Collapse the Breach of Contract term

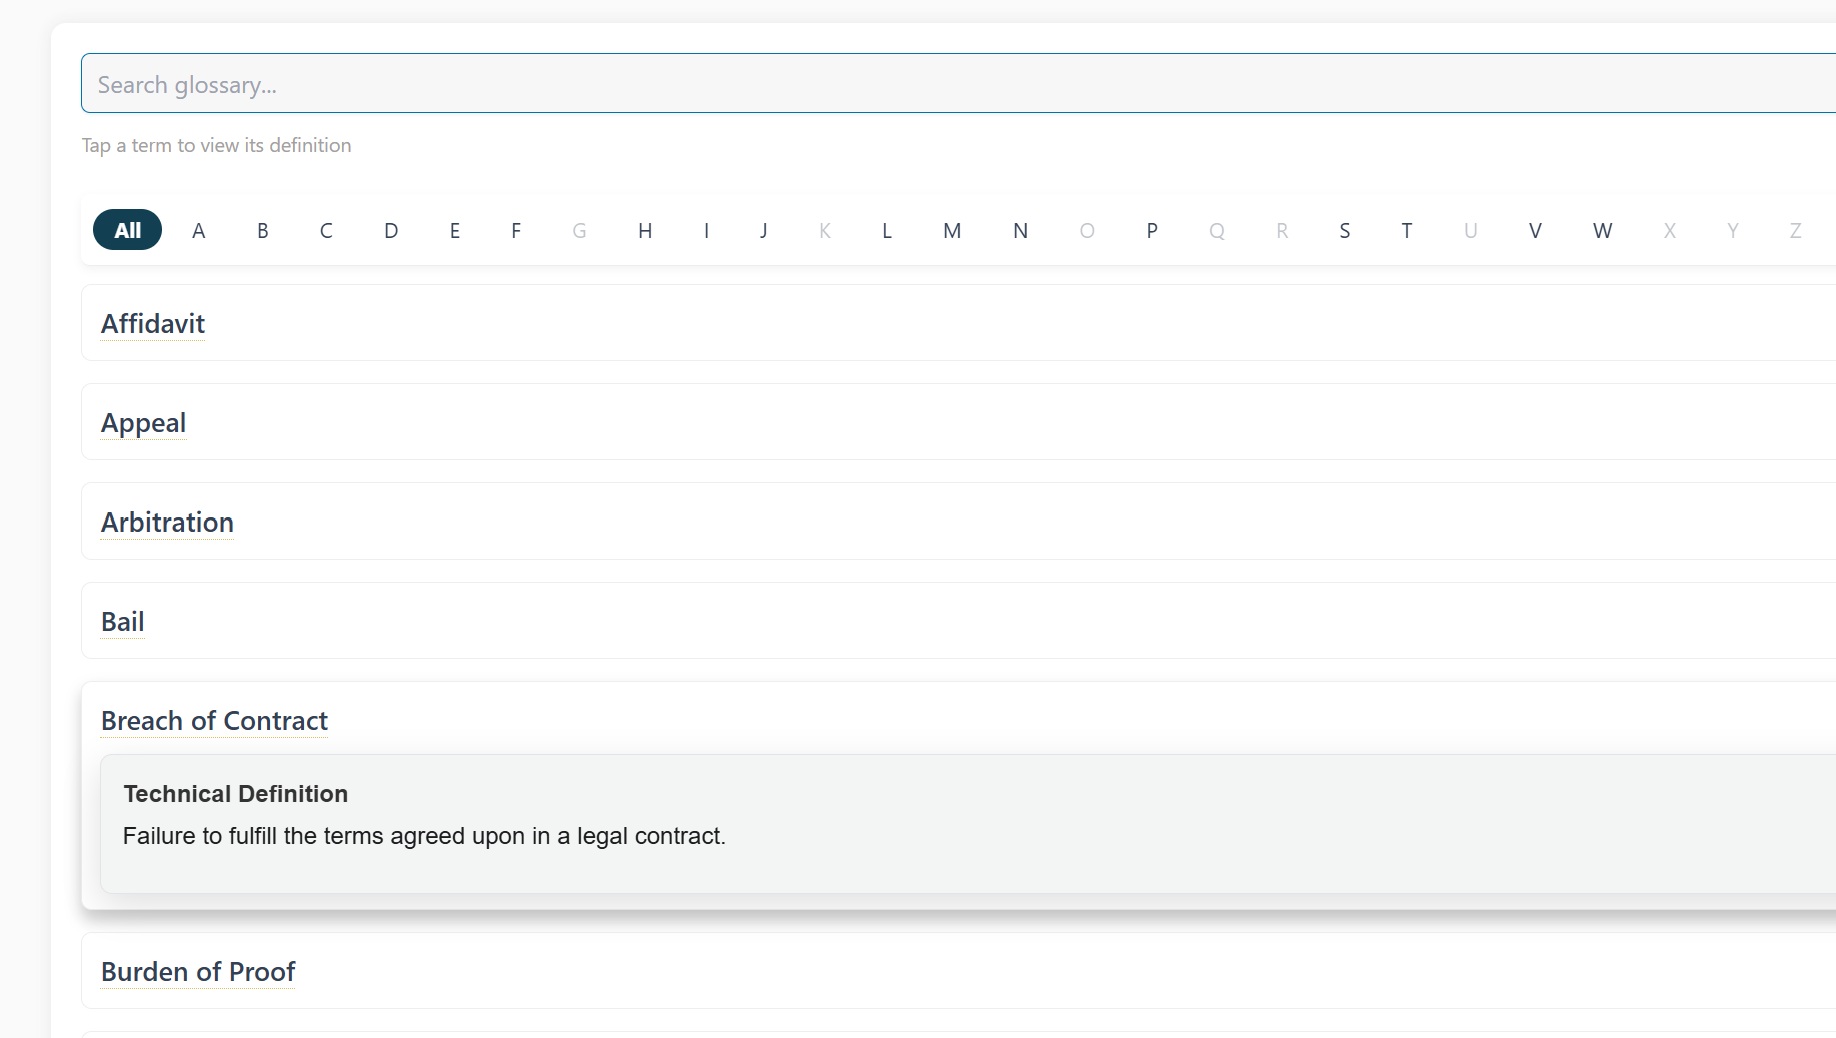point(214,720)
